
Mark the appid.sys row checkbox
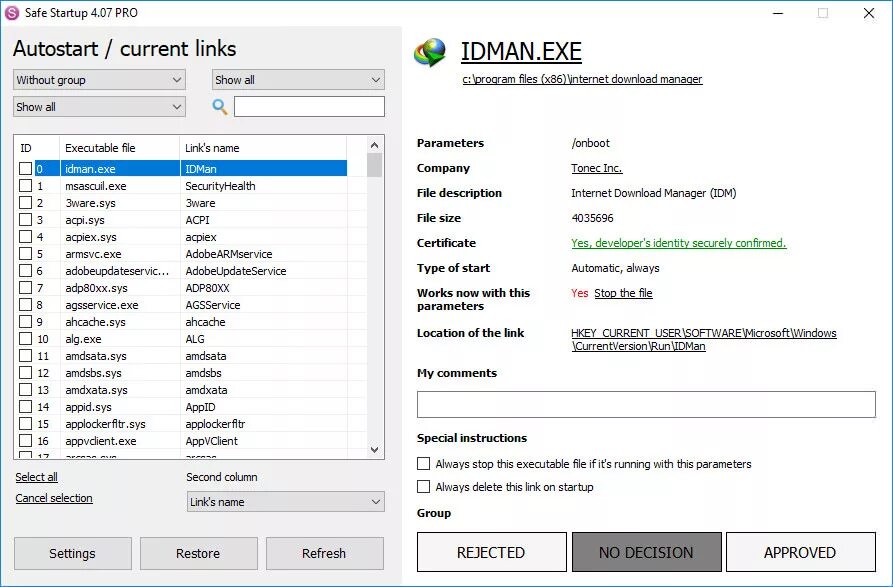point(26,407)
